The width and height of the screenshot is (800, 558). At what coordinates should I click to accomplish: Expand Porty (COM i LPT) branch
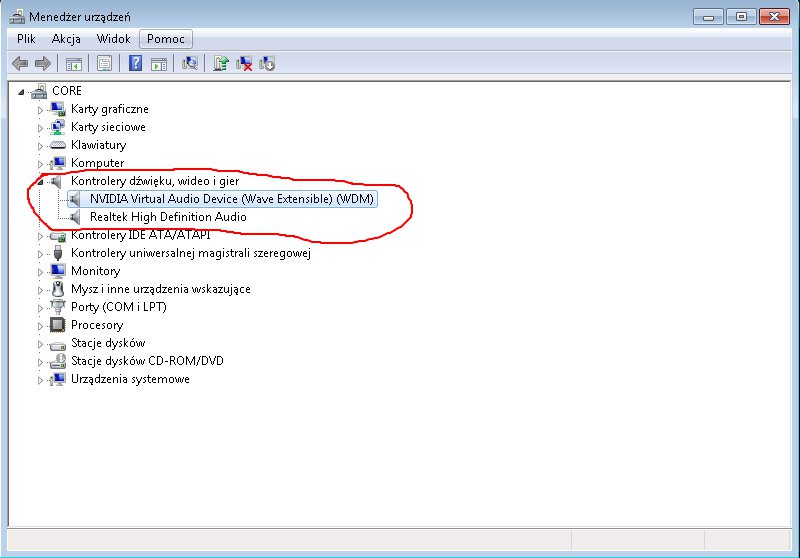click(x=40, y=308)
